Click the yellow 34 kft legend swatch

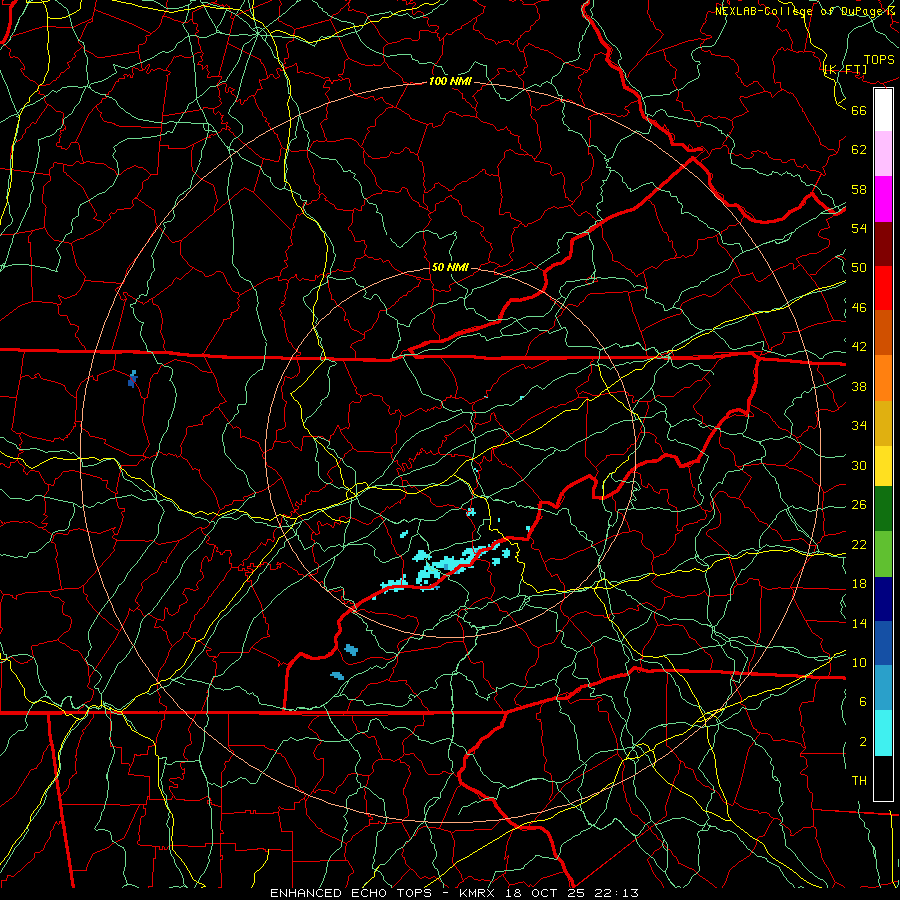883,466
